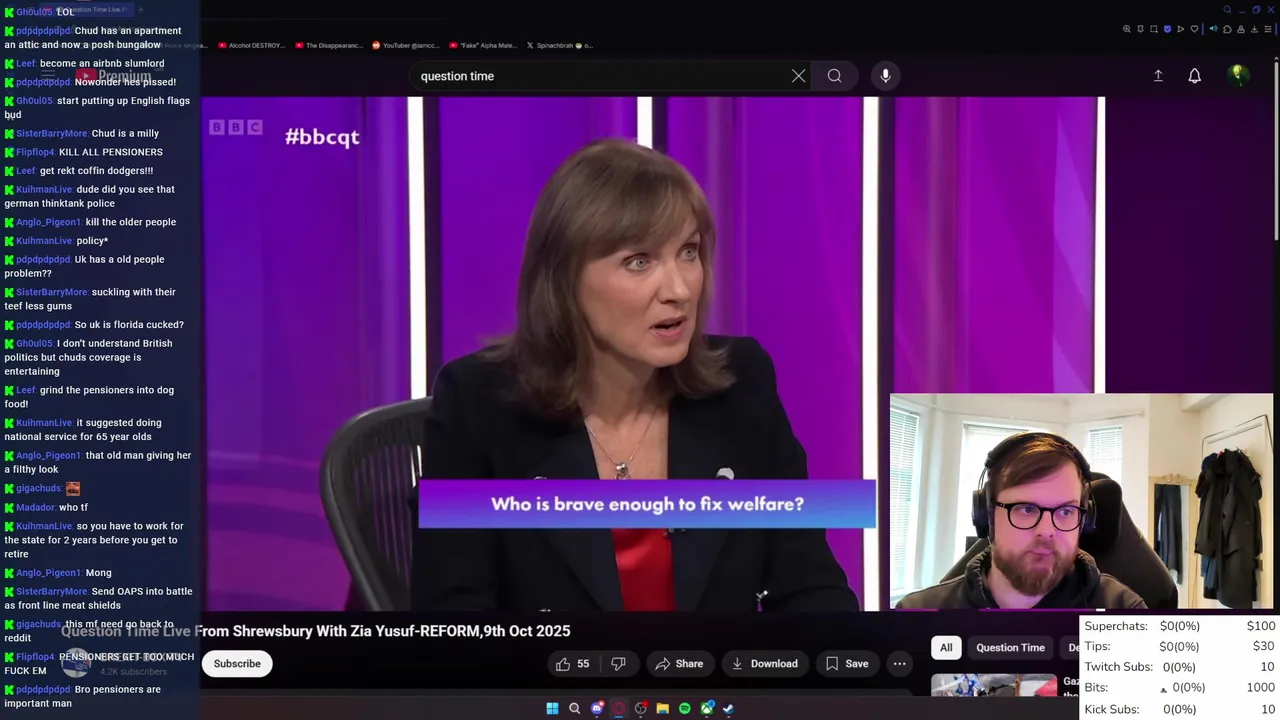The image size is (1280, 720).
Task: Click into the question time search field
Action: click(600, 76)
